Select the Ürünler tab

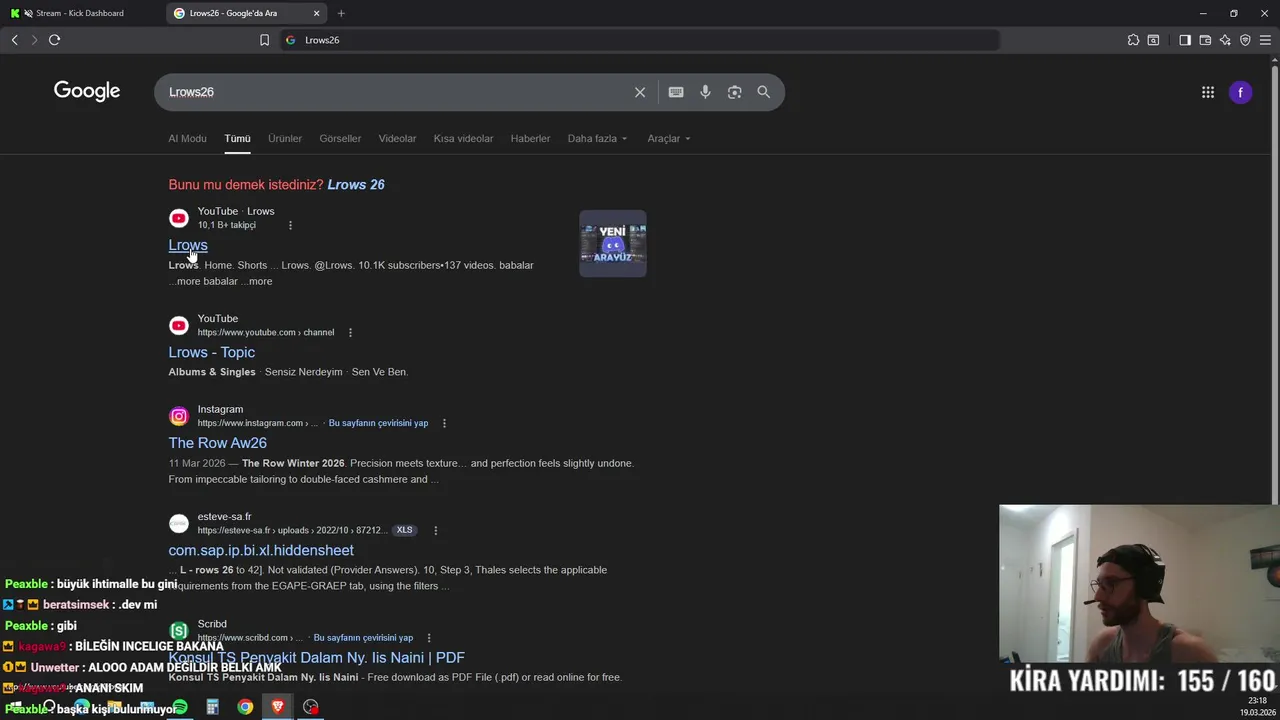pyautogui.click(x=285, y=139)
